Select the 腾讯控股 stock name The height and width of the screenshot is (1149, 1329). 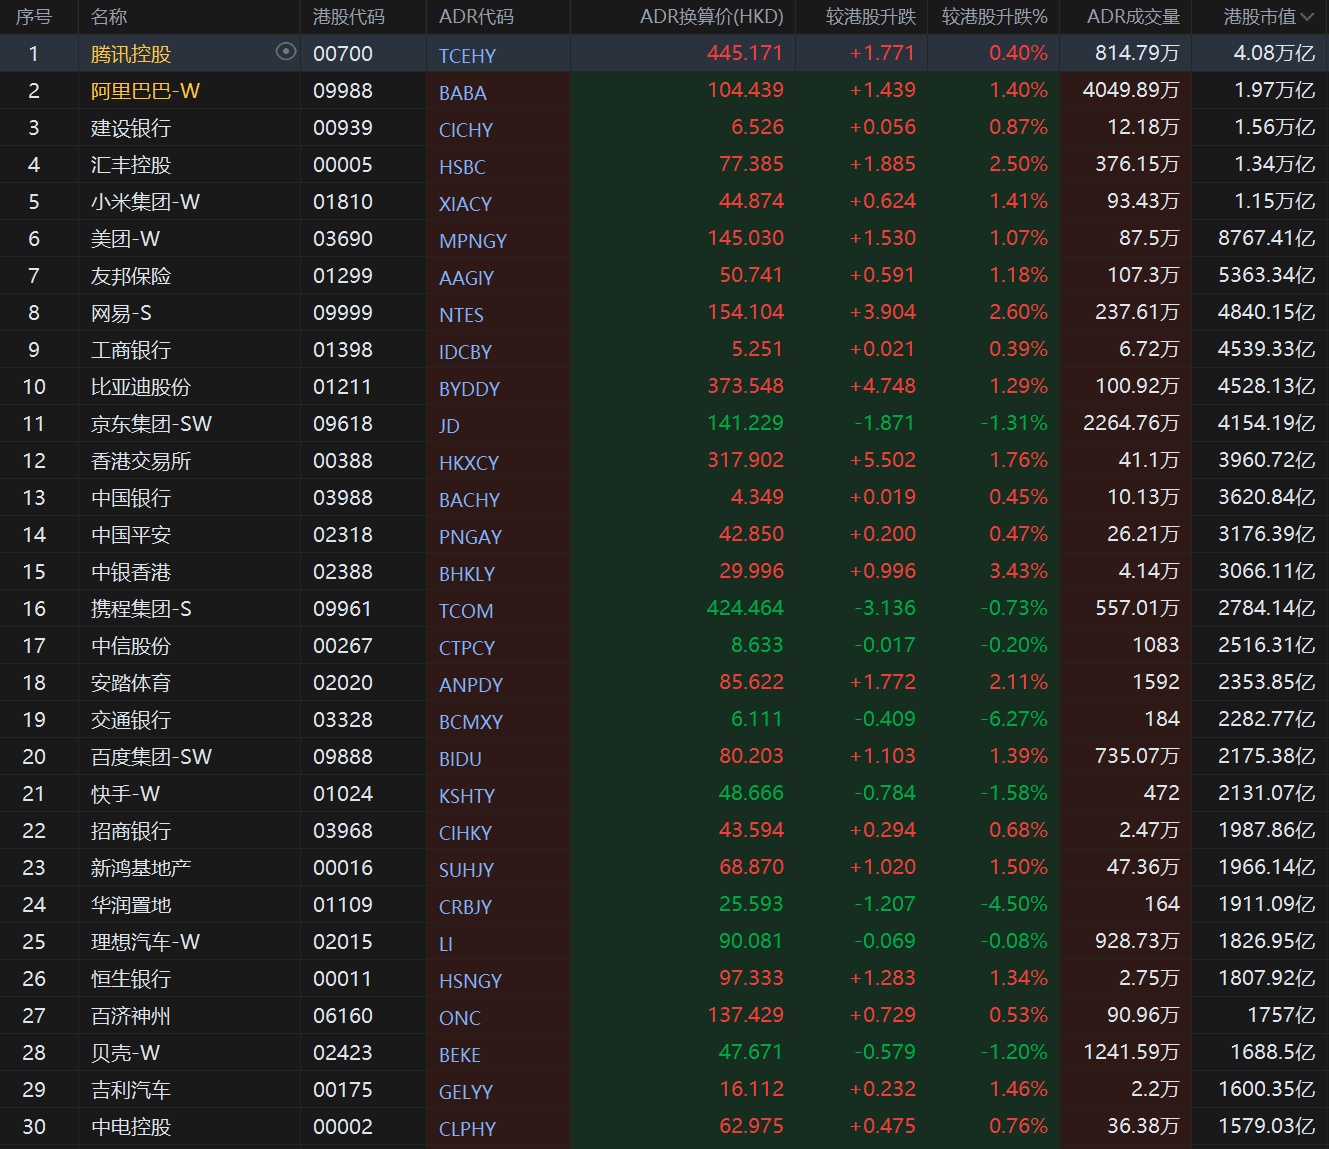pos(131,54)
